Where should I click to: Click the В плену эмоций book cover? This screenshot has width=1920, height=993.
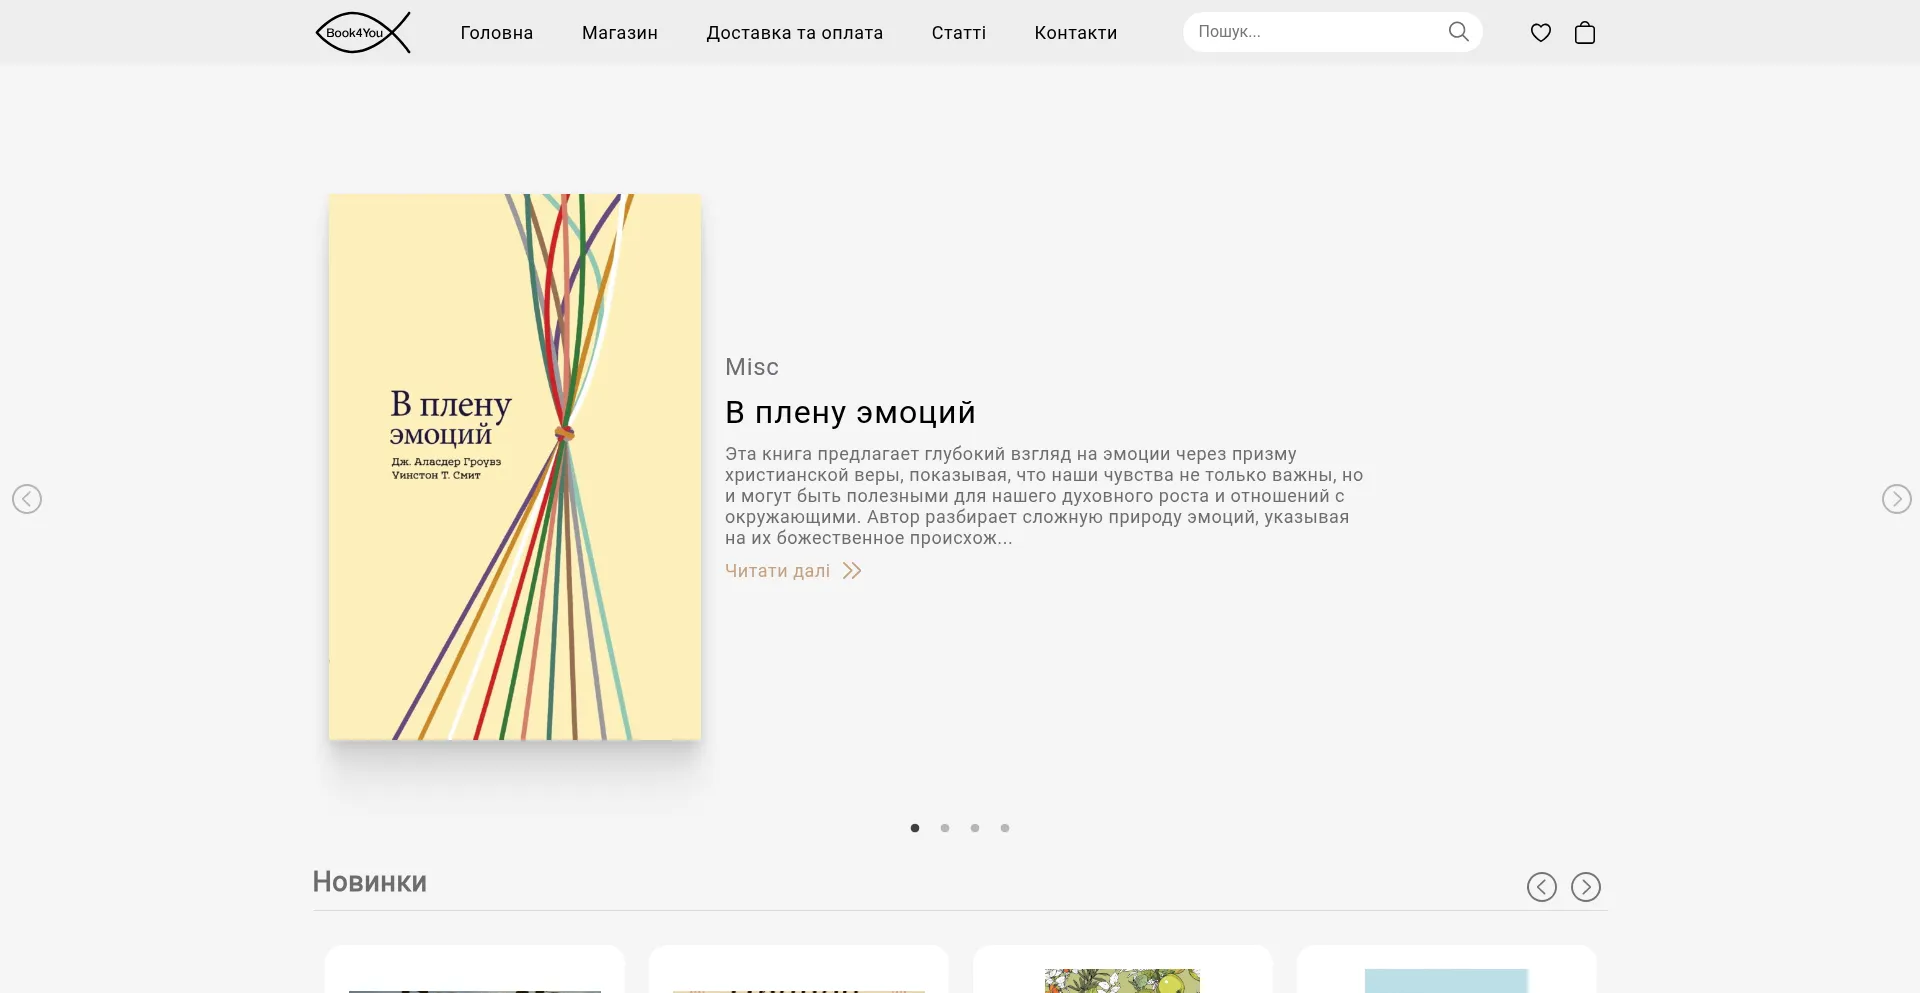click(515, 467)
